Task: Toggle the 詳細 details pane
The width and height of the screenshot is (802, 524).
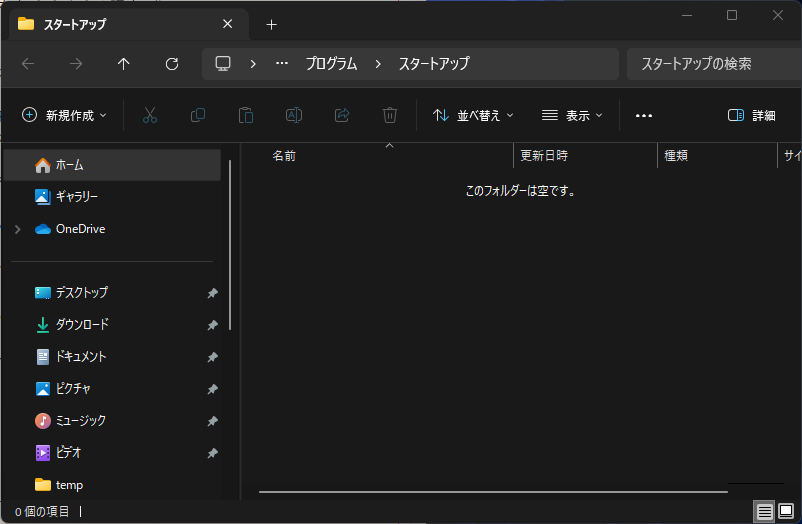Action: (x=752, y=115)
